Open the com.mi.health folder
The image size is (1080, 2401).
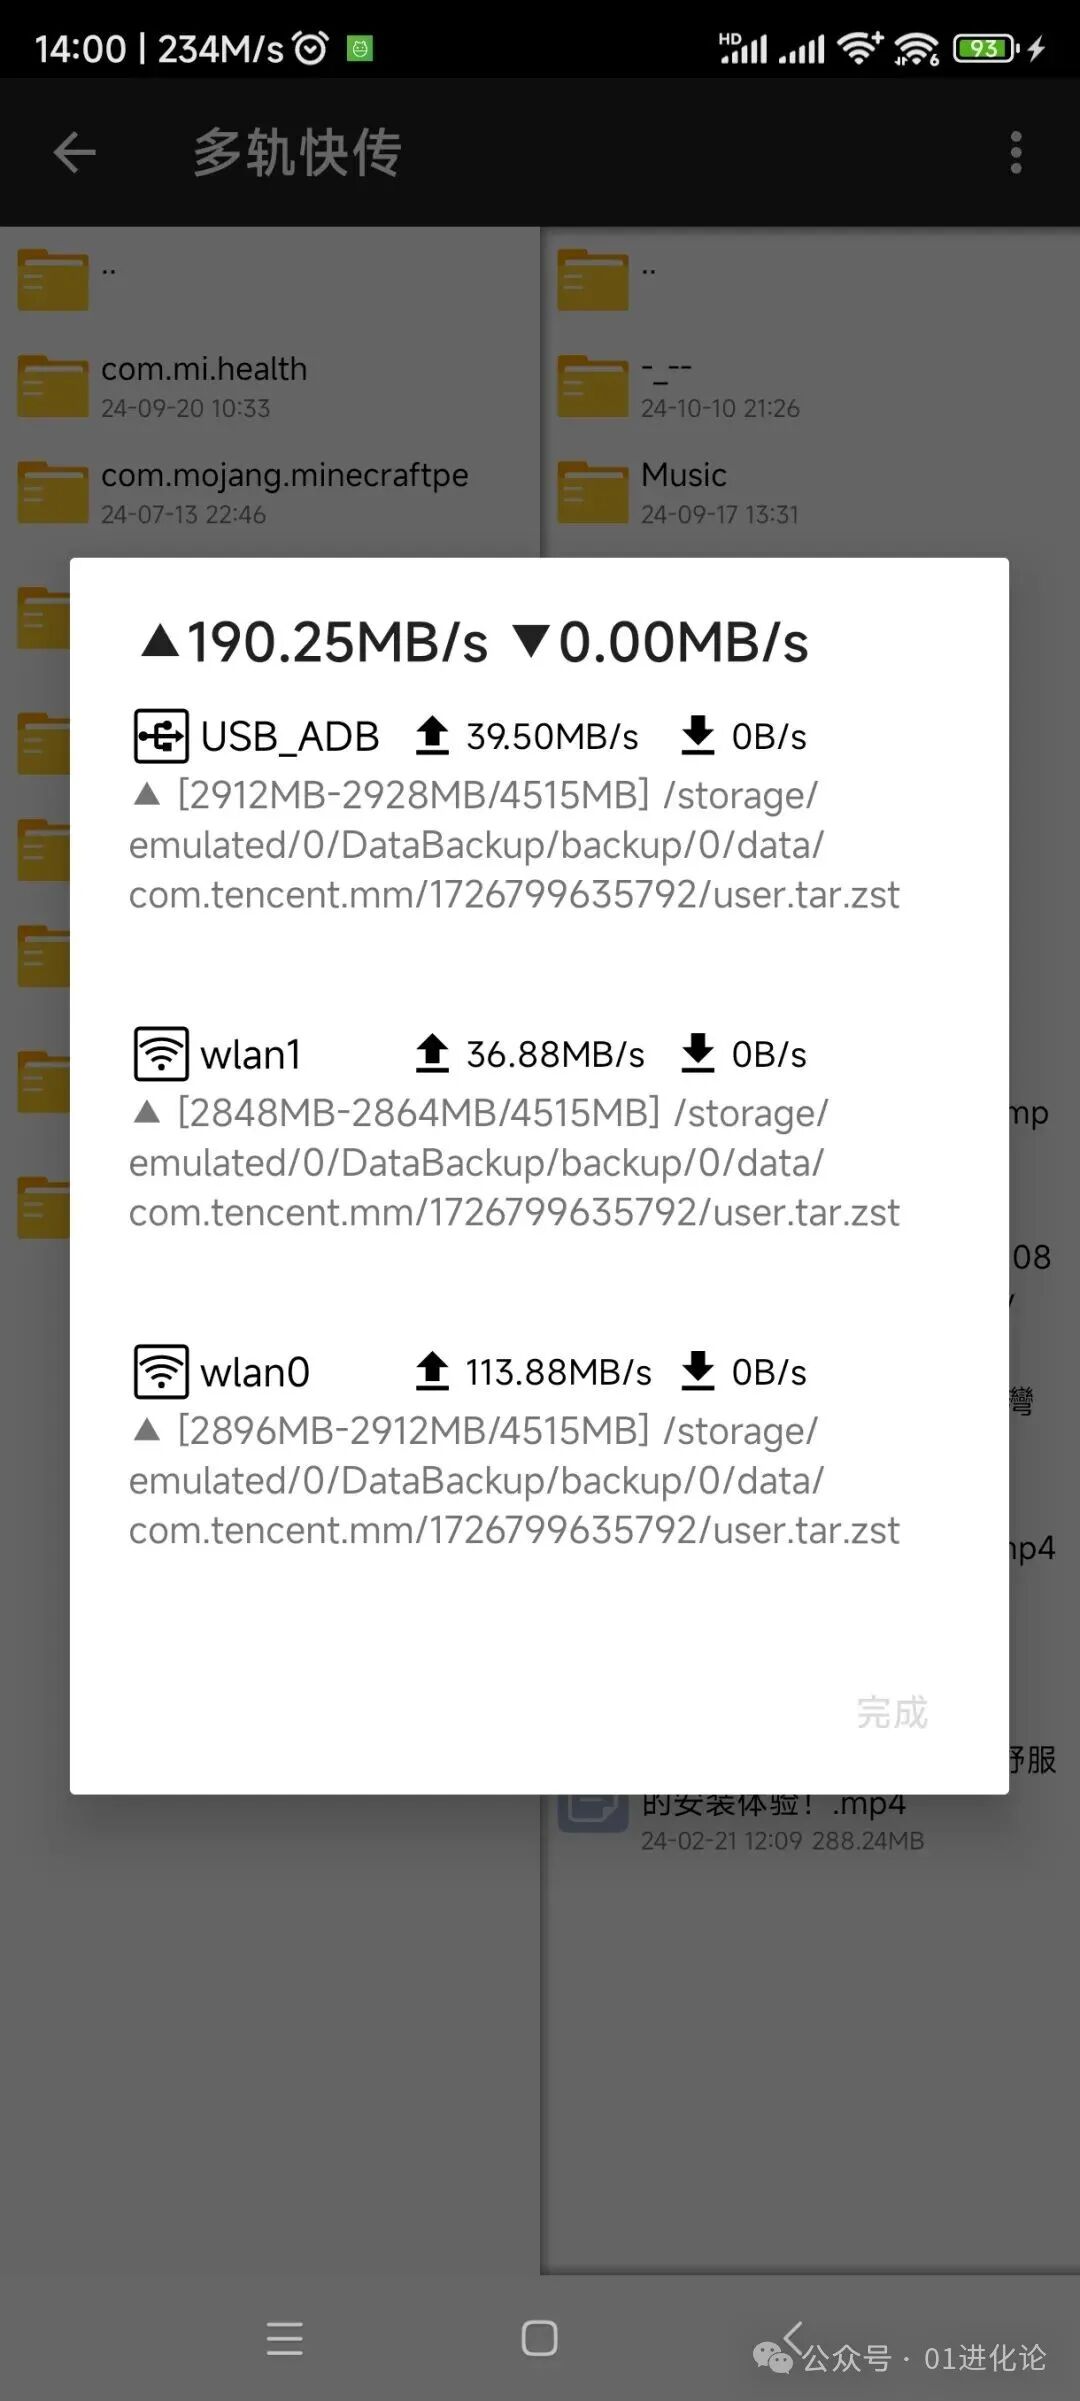click(x=204, y=386)
